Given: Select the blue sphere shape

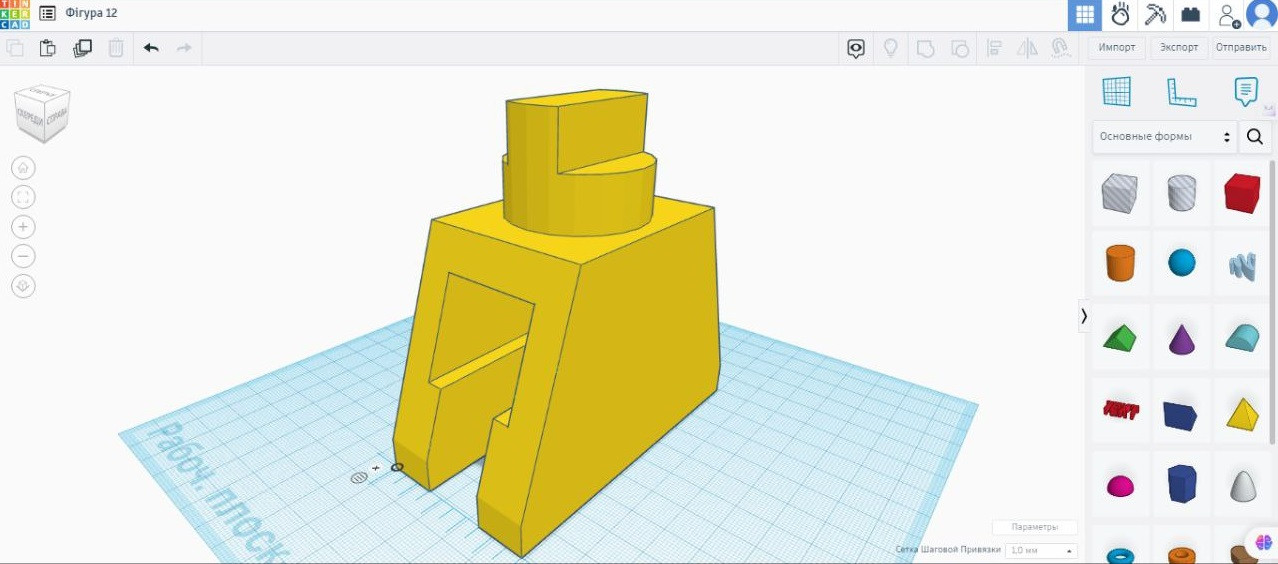Looking at the screenshot, I should coord(1181,263).
